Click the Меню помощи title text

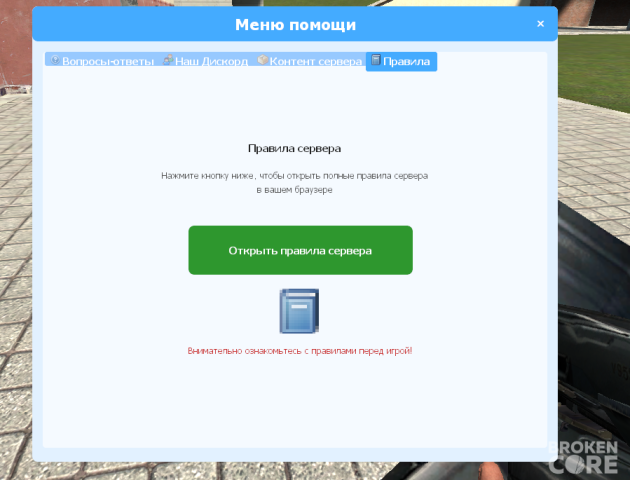click(295, 25)
